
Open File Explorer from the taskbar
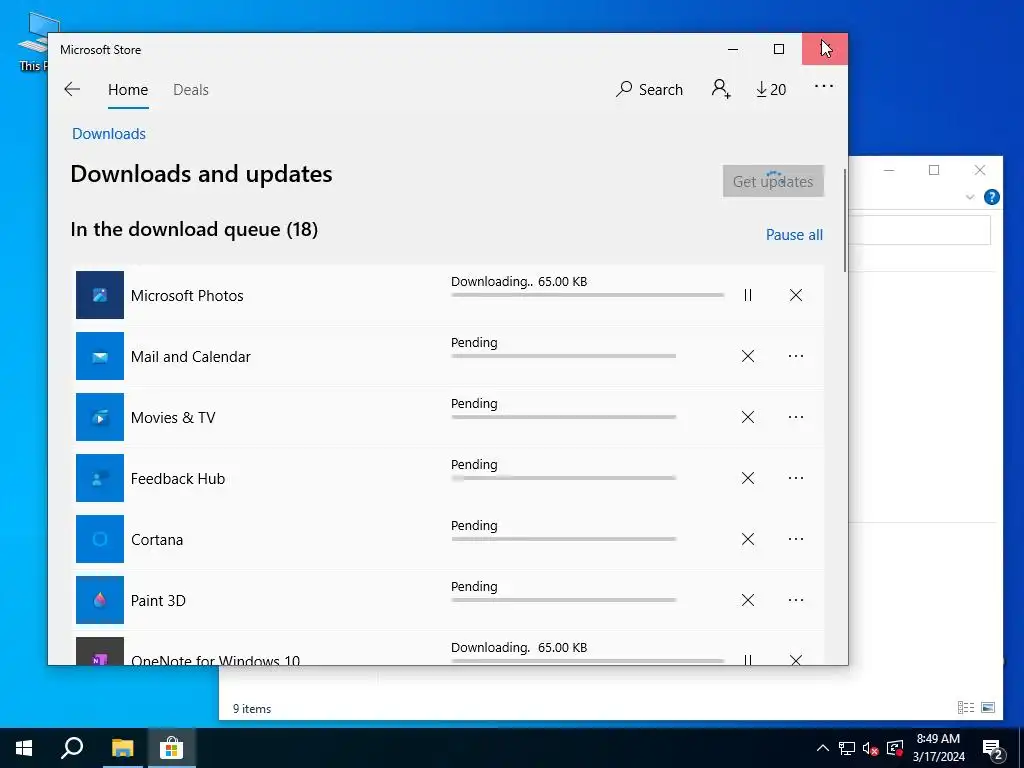(x=122, y=748)
